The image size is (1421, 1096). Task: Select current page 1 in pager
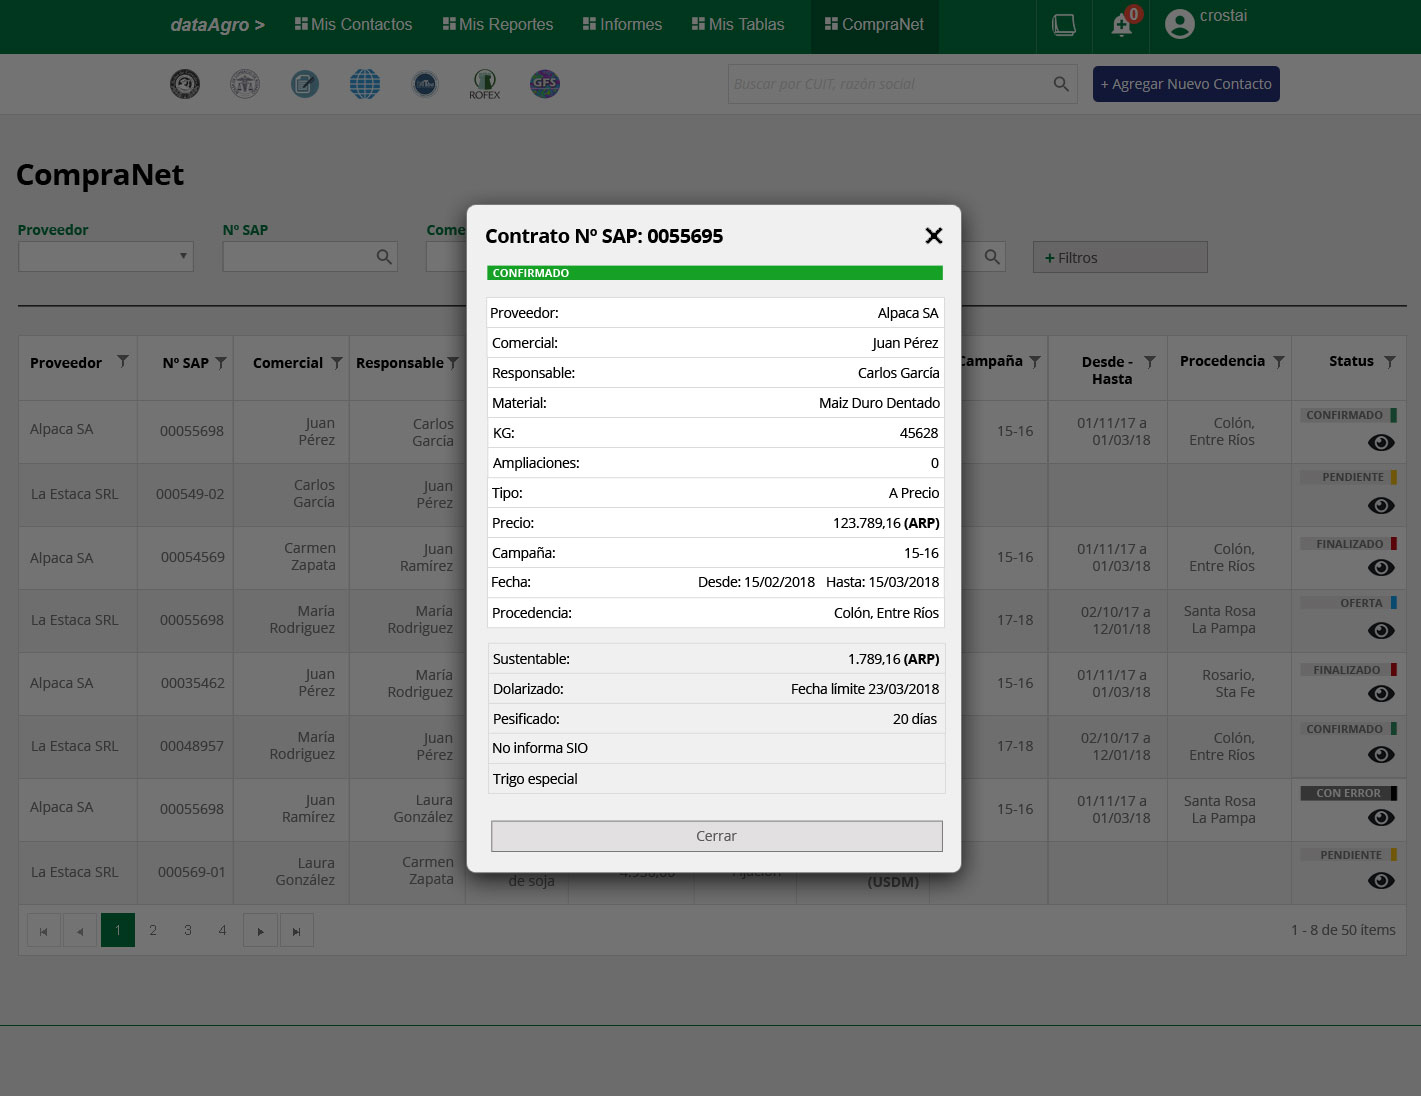pos(118,930)
